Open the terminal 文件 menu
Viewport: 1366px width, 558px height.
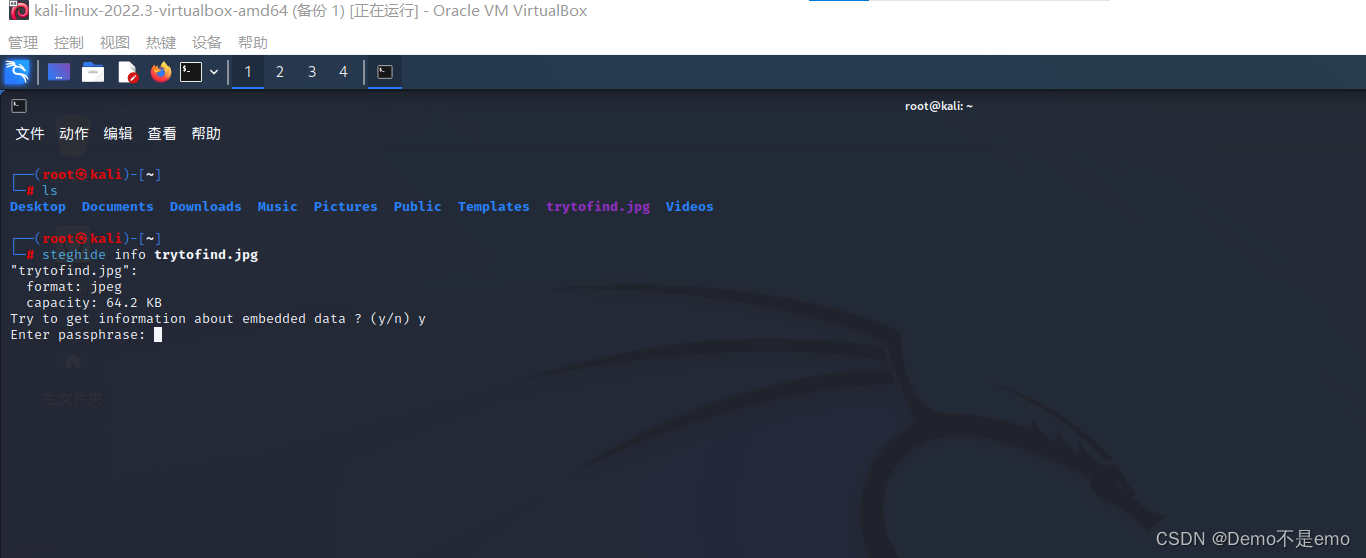(x=30, y=133)
